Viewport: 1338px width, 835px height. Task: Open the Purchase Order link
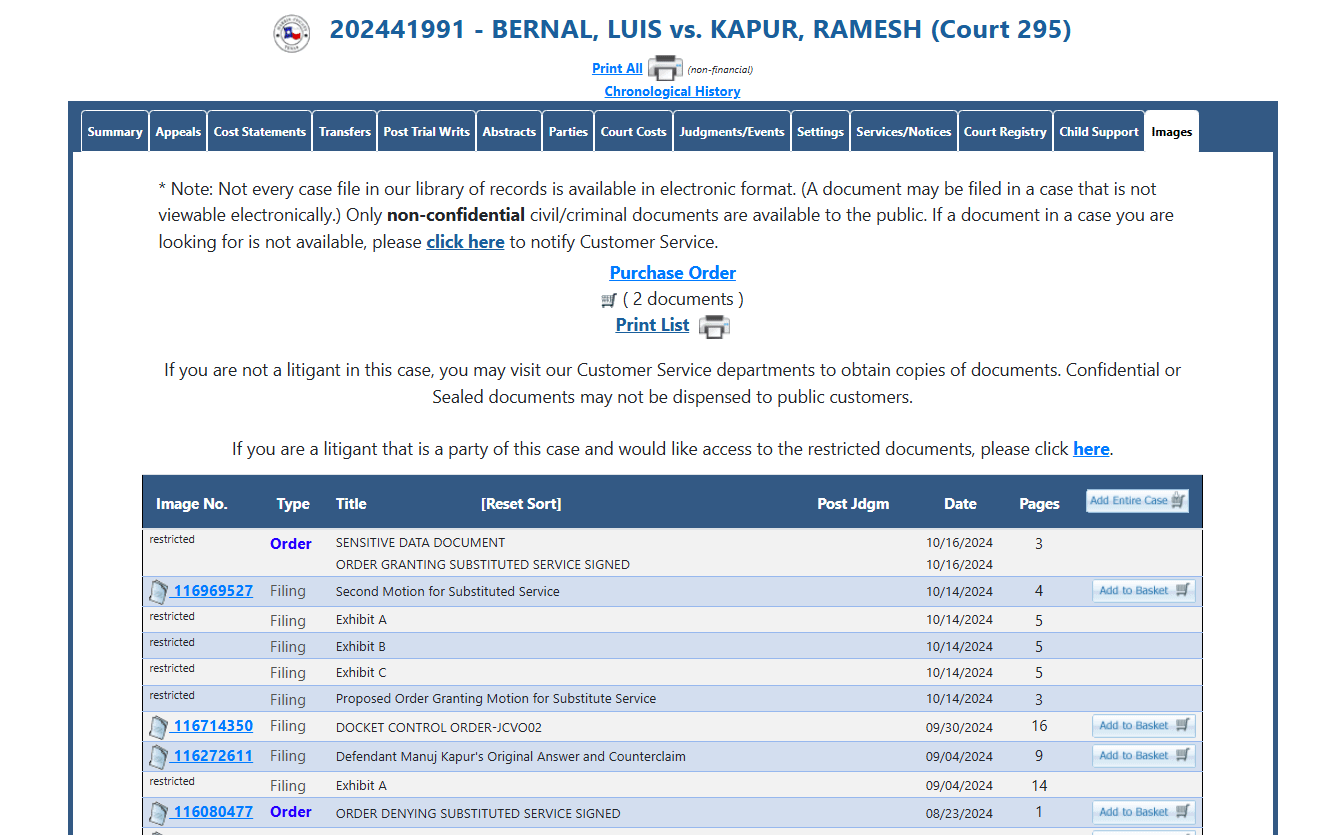(x=673, y=273)
